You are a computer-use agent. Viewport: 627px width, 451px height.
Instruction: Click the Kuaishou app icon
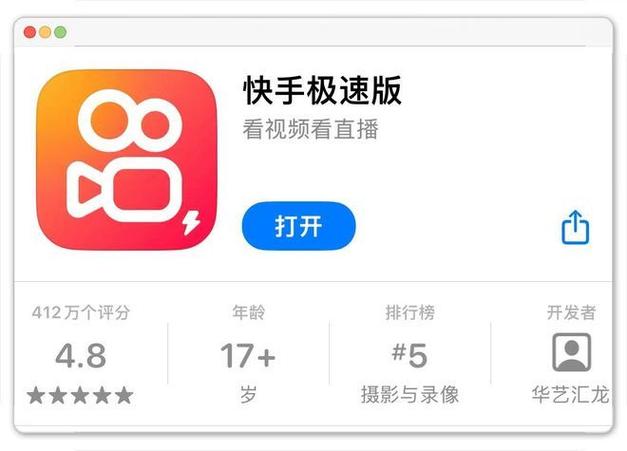(x=126, y=160)
